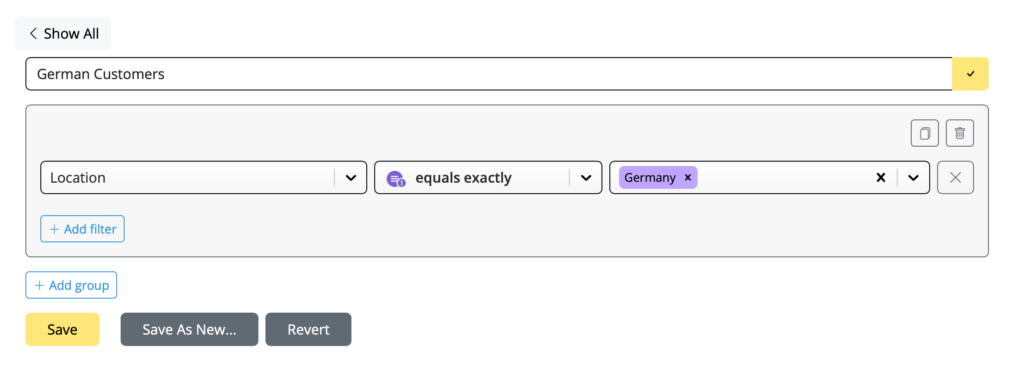
Task: Expand the equals exactly operator dropdown arrow
Action: 586,178
